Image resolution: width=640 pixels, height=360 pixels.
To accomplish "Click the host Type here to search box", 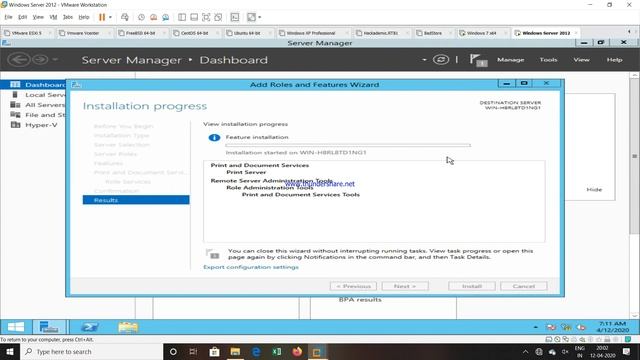I will coord(91,351).
